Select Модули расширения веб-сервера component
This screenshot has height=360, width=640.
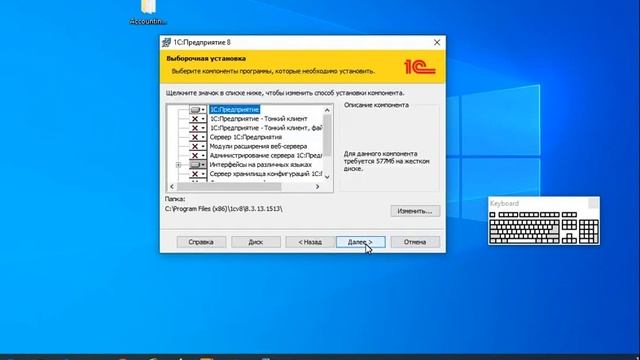(258, 146)
